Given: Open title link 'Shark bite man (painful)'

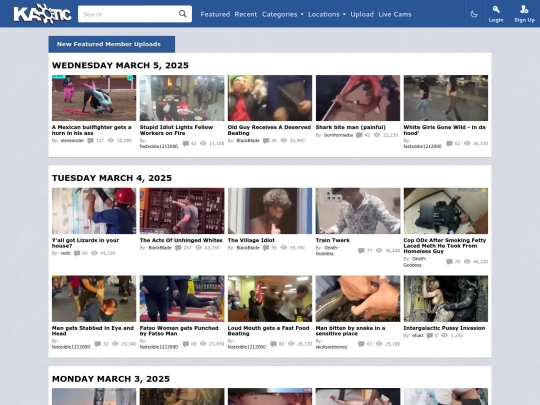Looking at the screenshot, I should [351, 127].
